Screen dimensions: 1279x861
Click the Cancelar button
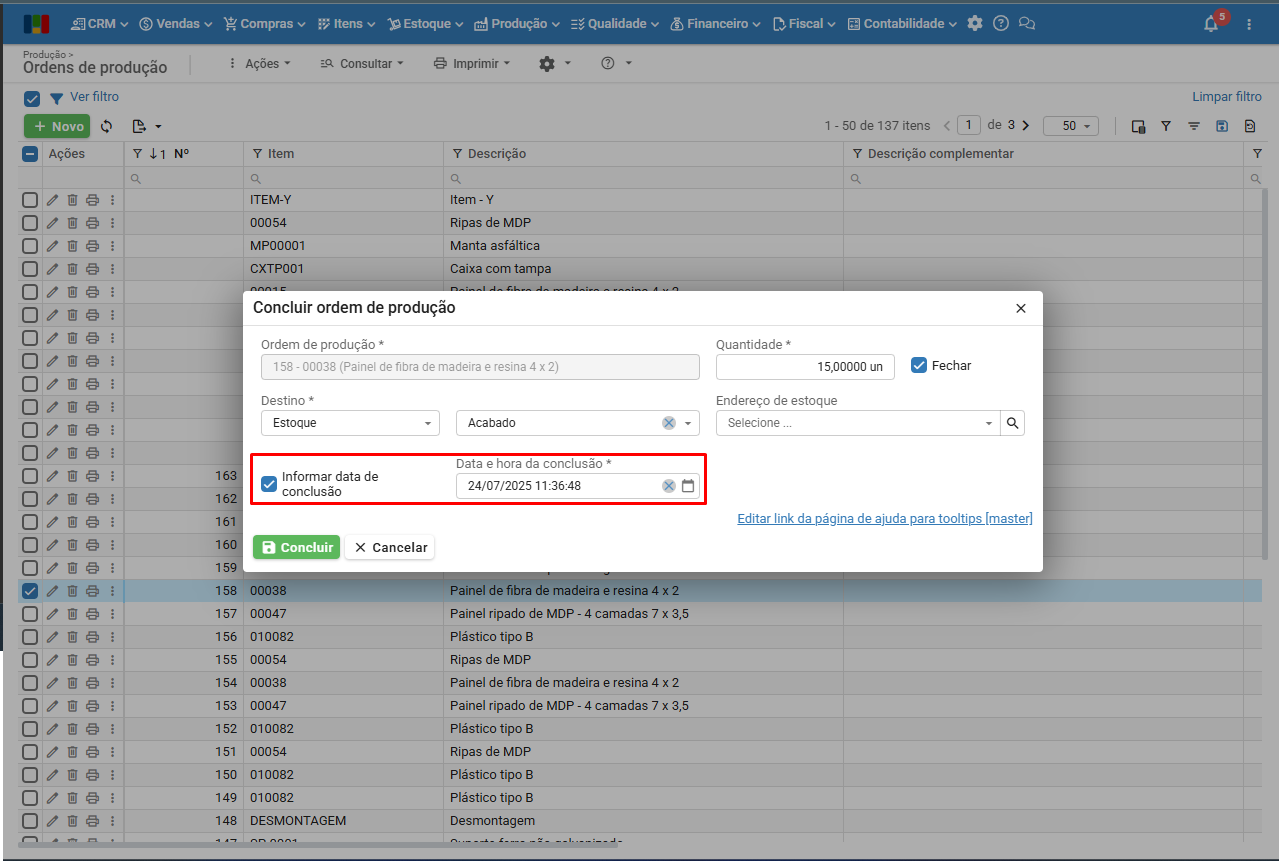[390, 547]
